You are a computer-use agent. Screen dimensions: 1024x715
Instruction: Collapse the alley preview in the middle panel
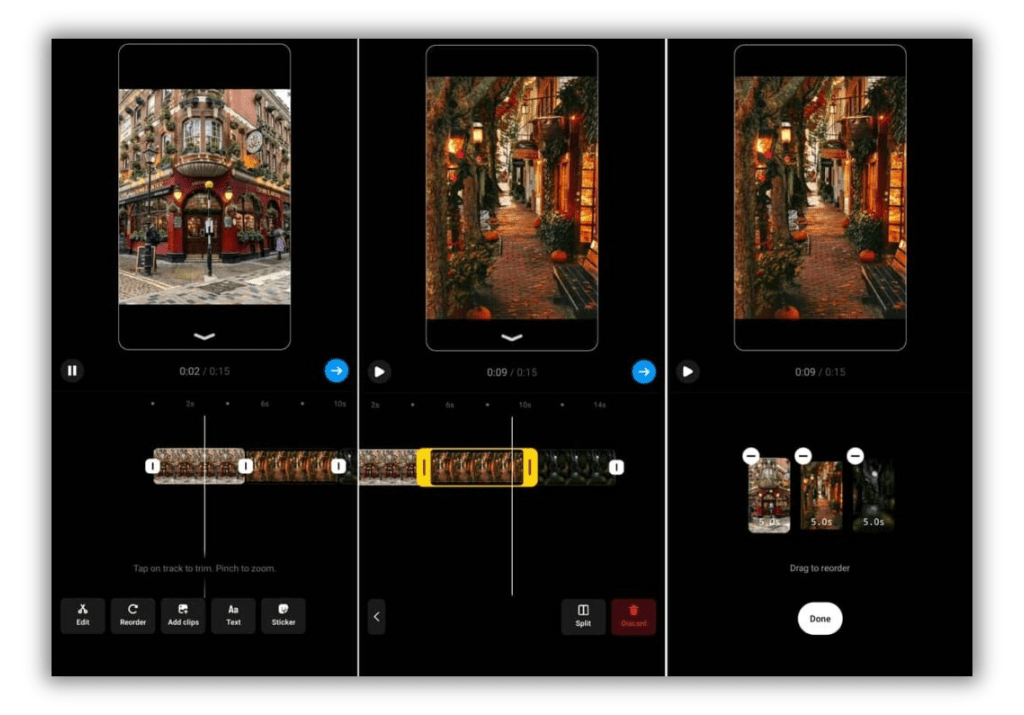512,337
